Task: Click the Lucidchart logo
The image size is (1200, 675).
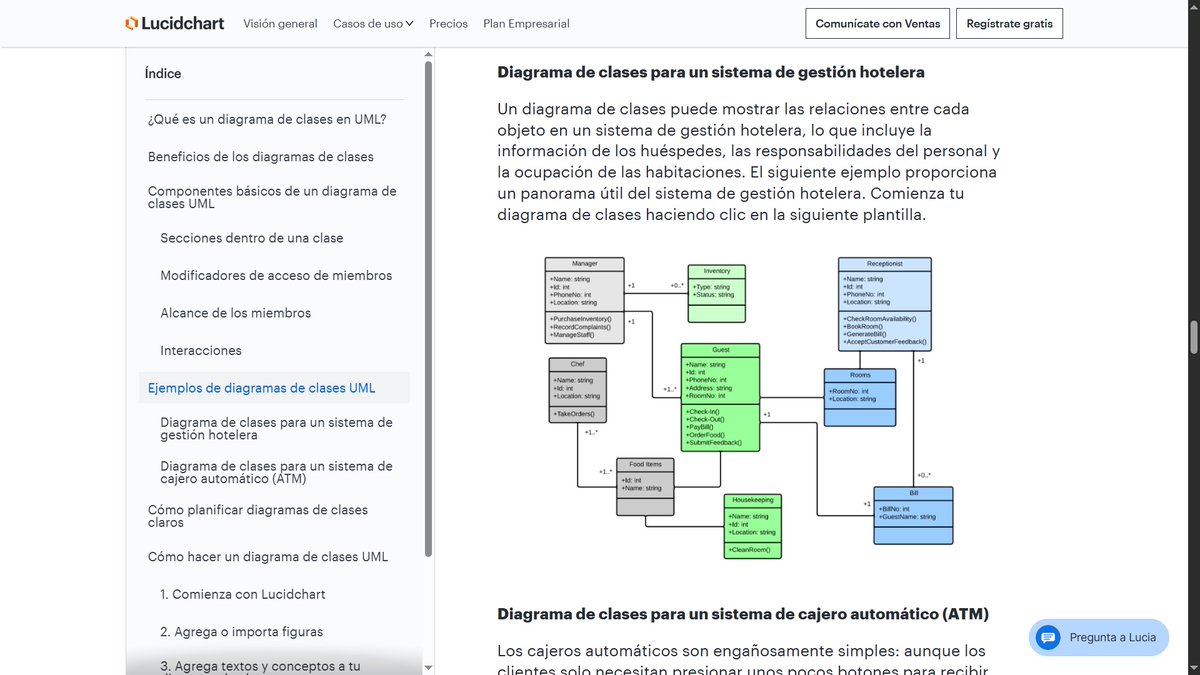Action: (x=175, y=23)
